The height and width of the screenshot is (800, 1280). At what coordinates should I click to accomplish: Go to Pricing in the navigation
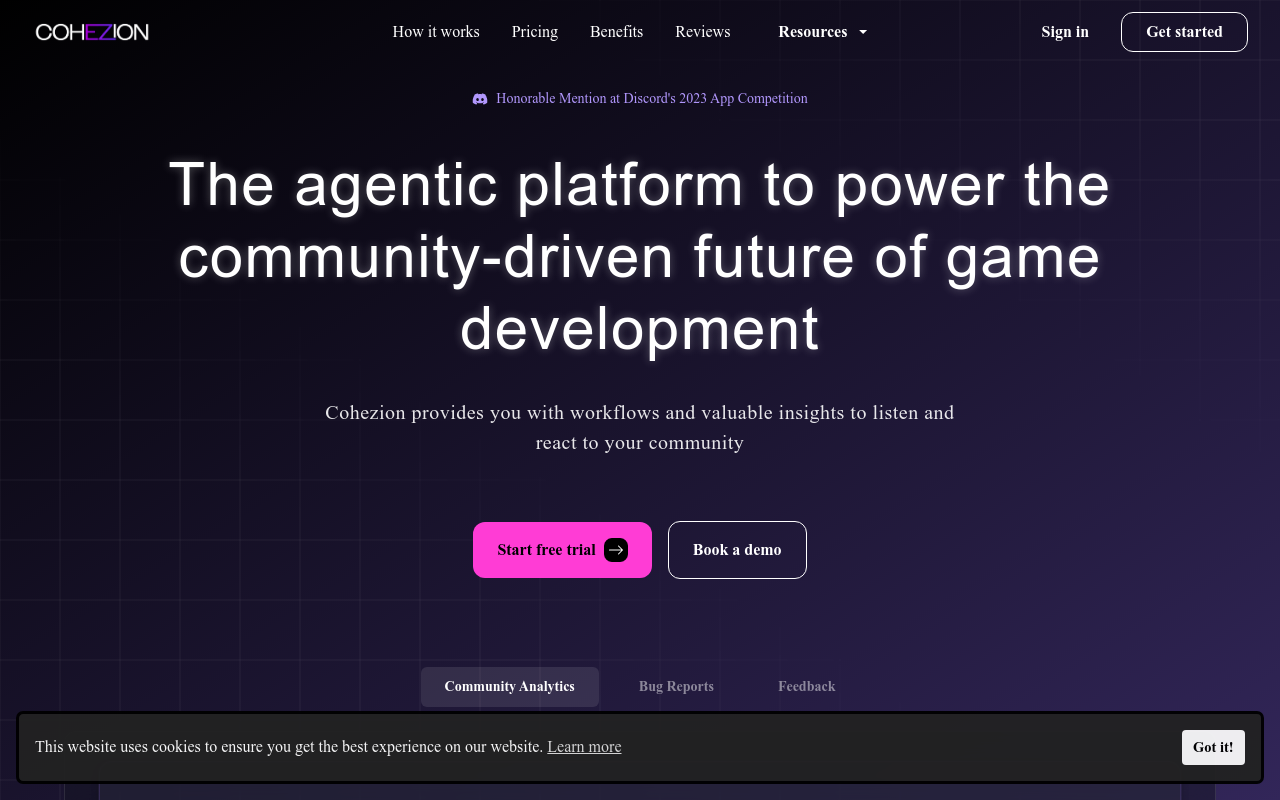(535, 32)
